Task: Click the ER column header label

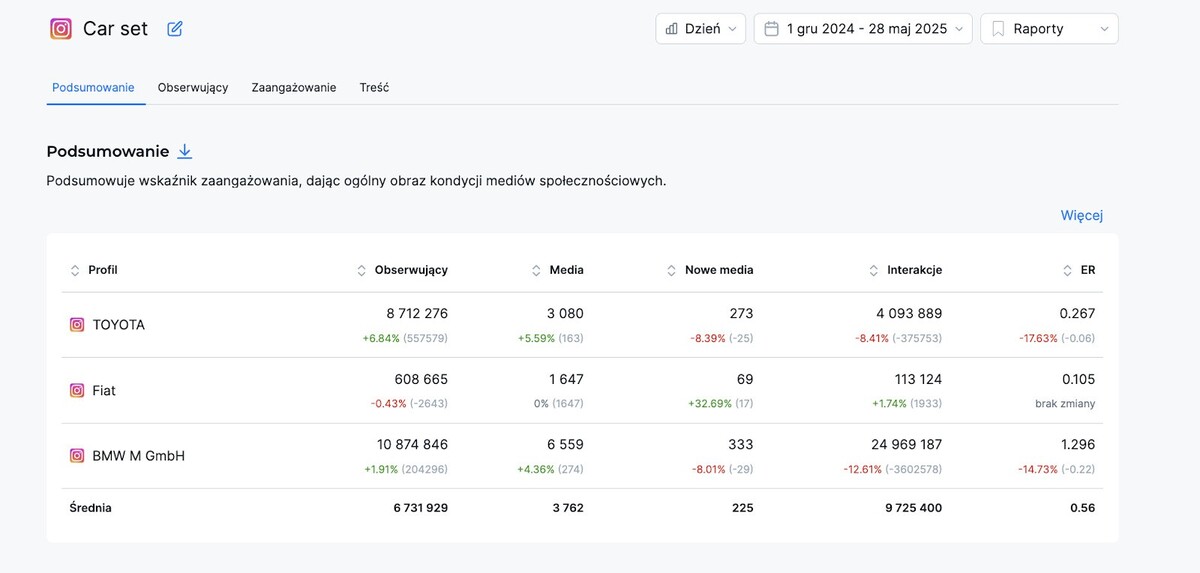Action: tap(1088, 270)
